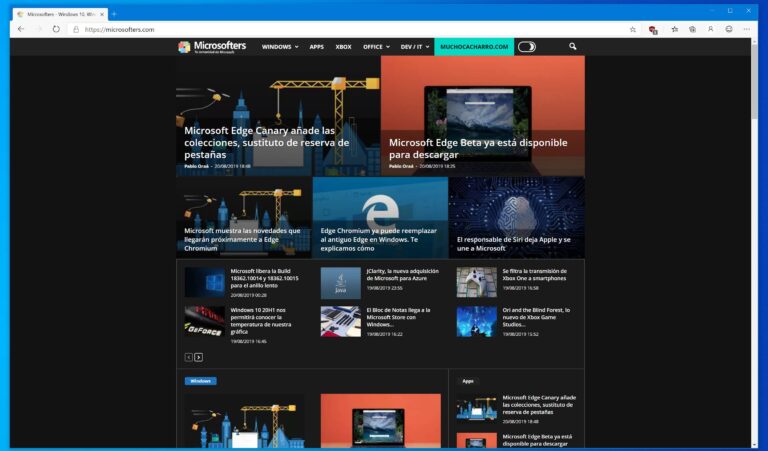Click the Ori game thumbnail
The image size is (768, 451).
[x=477, y=322]
